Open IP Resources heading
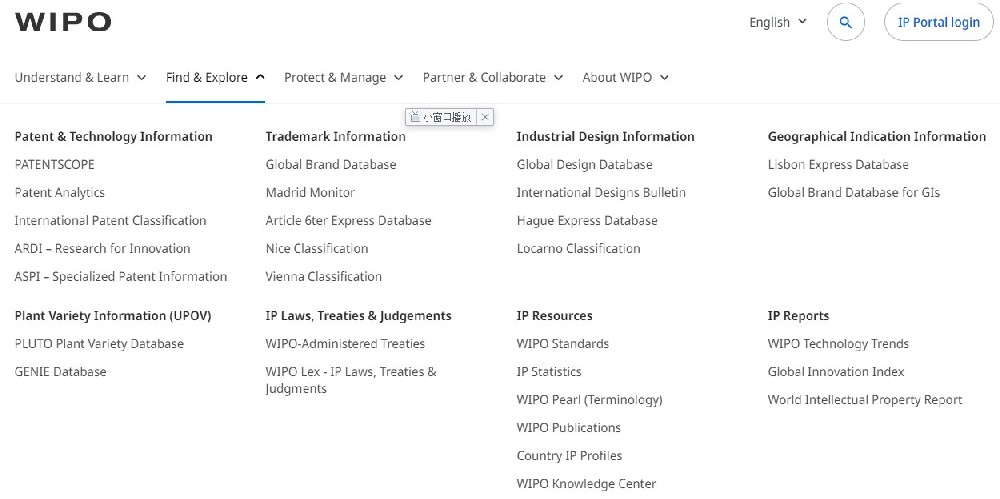 (554, 316)
